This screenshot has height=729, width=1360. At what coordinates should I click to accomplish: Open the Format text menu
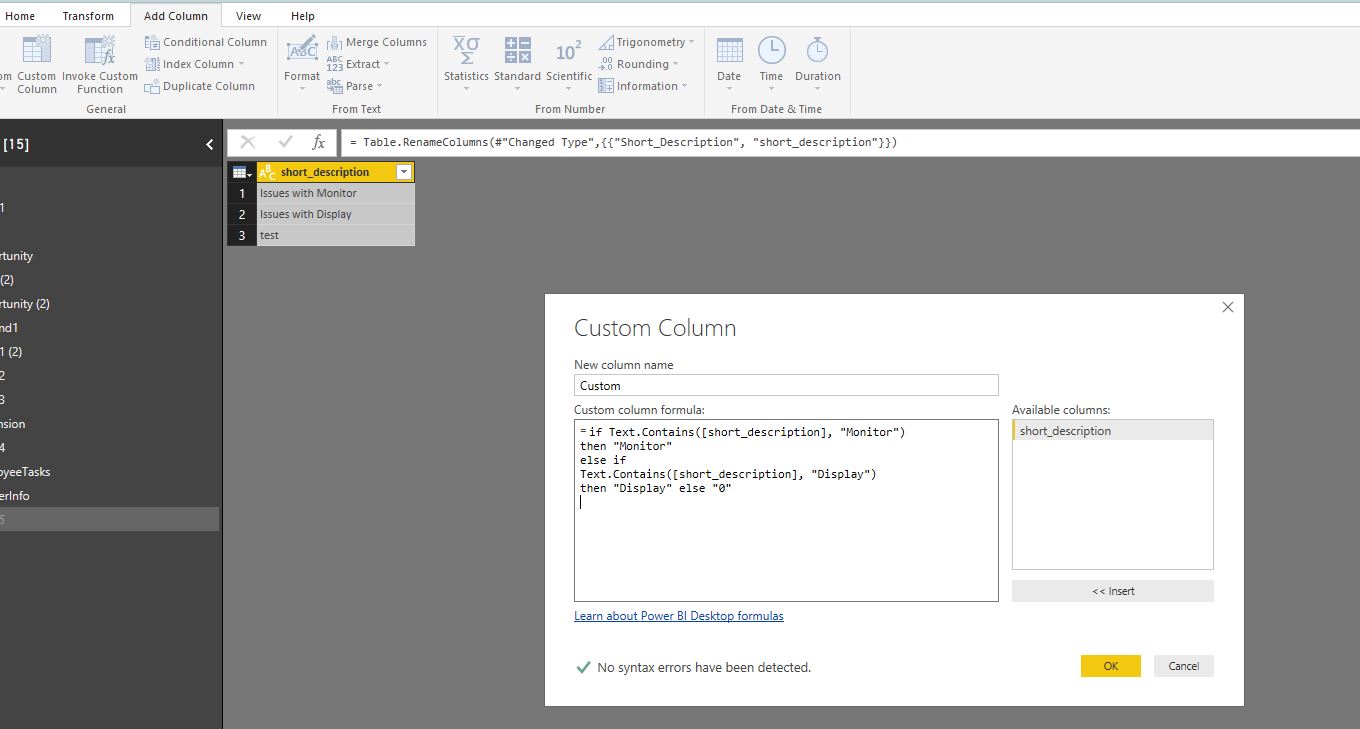[x=302, y=65]
